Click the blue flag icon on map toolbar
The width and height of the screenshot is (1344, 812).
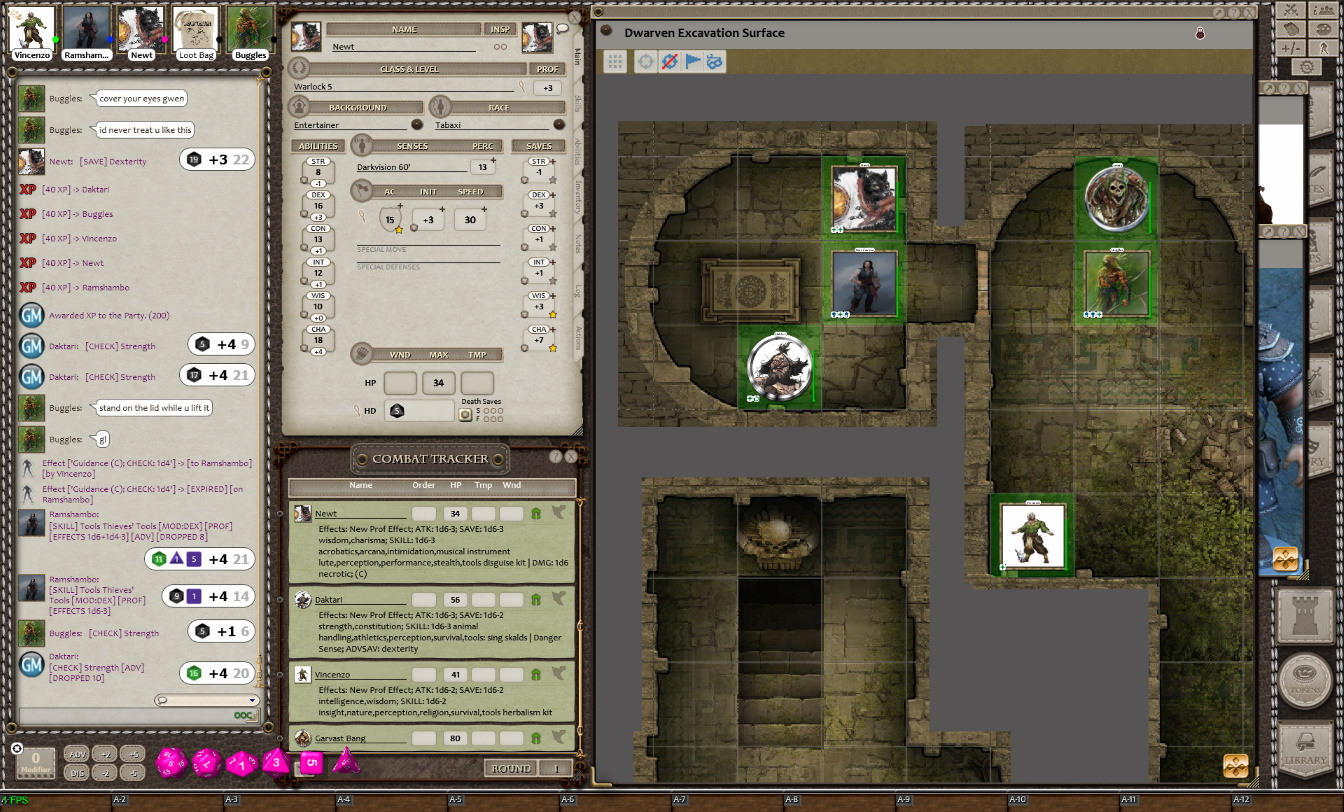(x=692, y=62)
